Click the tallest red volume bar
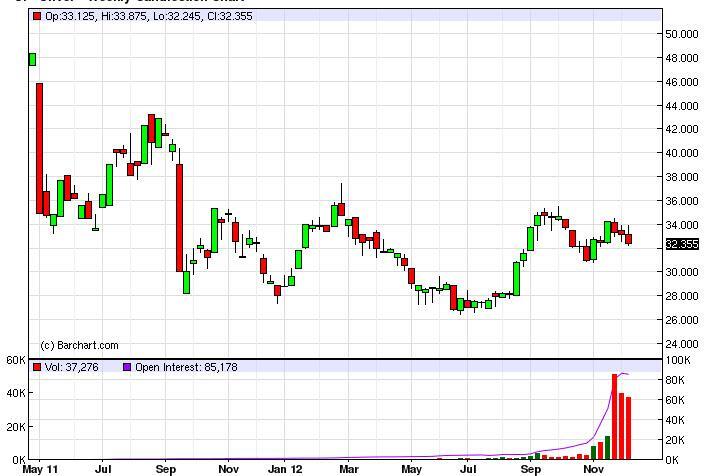The width and height of the screenshot is (708, 476). click(x=615, y=416)
